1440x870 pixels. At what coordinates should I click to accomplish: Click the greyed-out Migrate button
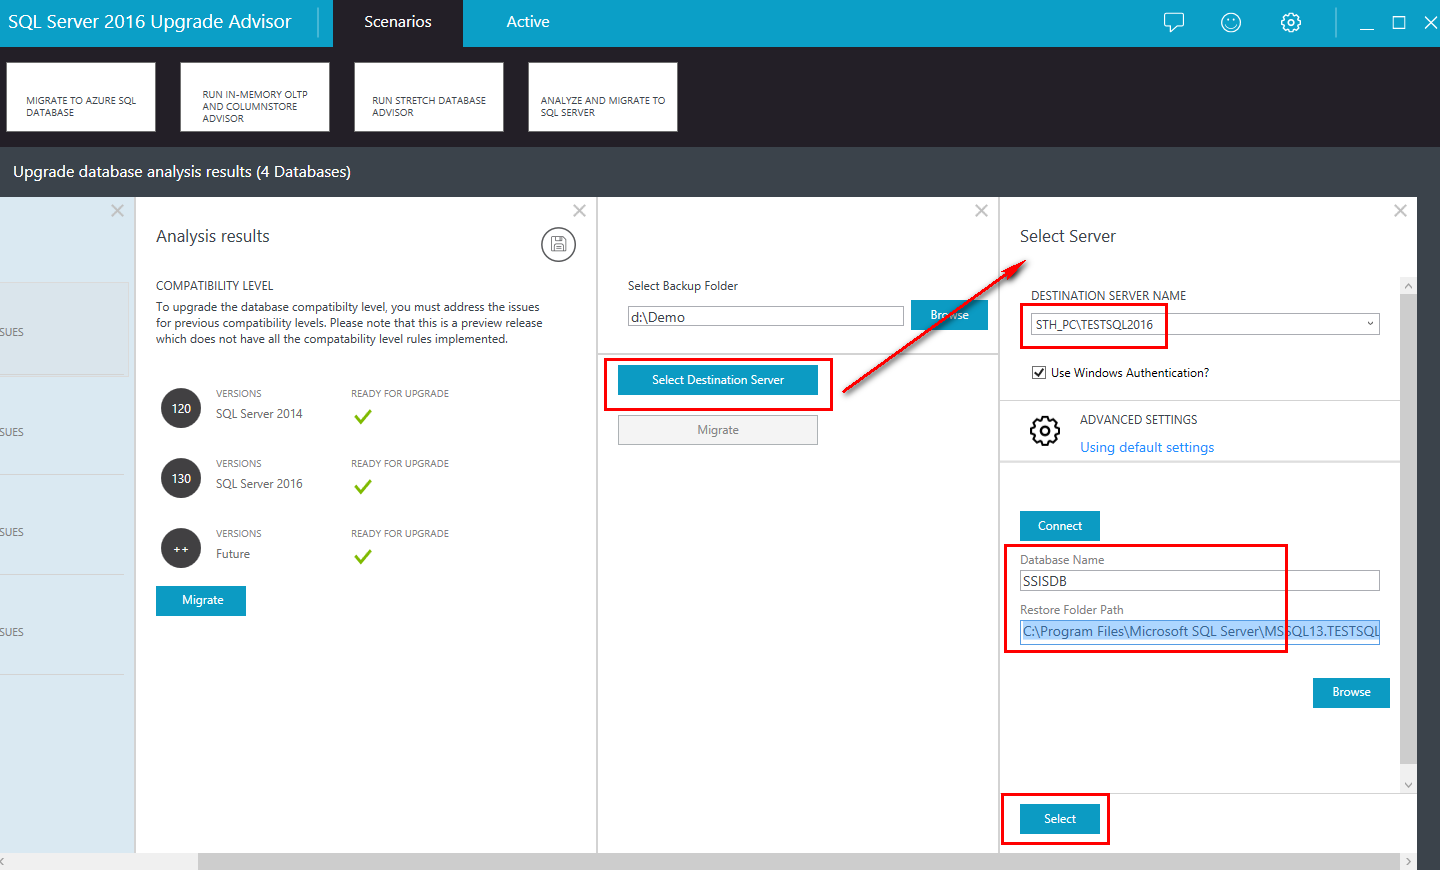[x=718, y=430]
